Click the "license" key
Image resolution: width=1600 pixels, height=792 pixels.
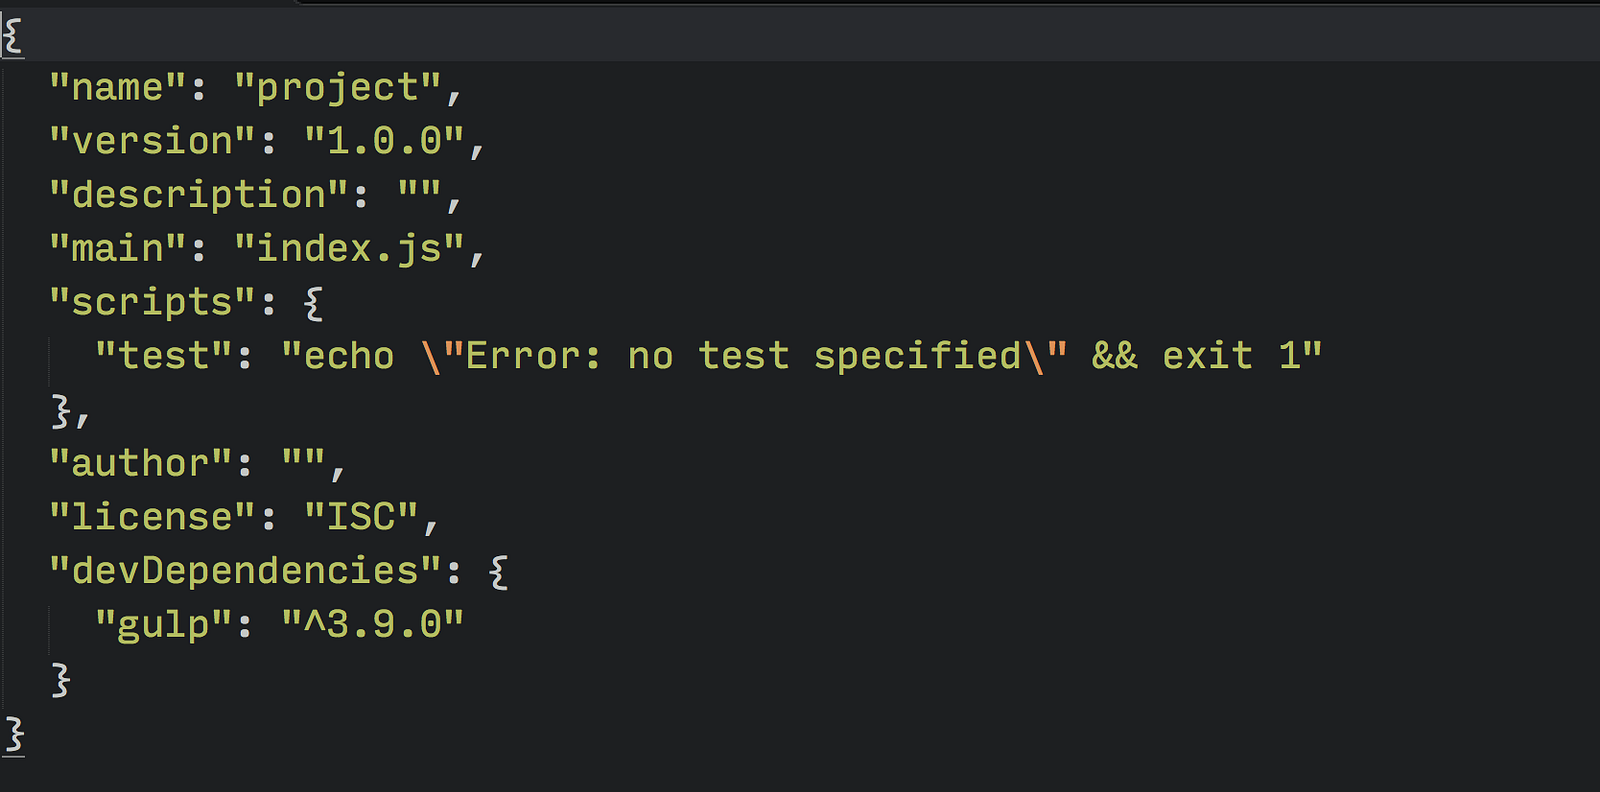[152, 517]
